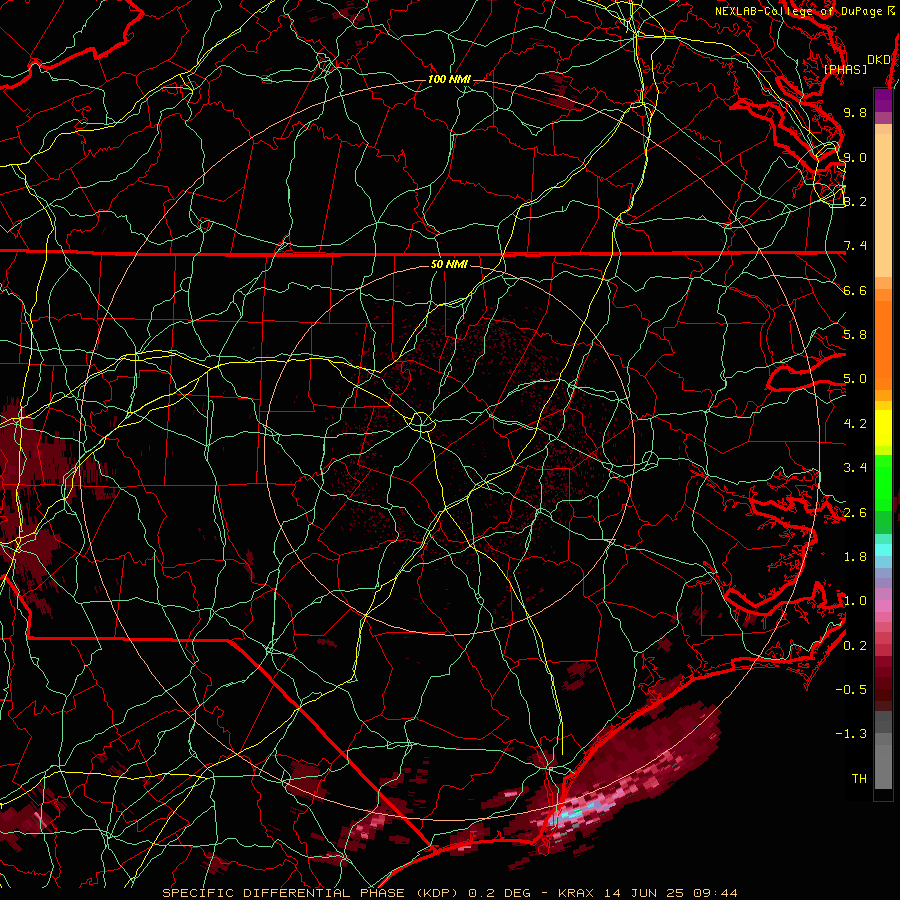Click the cyan band of the color bar
Image resolution: width=900 pixels, height=900 pixels.
click(883, 549)
